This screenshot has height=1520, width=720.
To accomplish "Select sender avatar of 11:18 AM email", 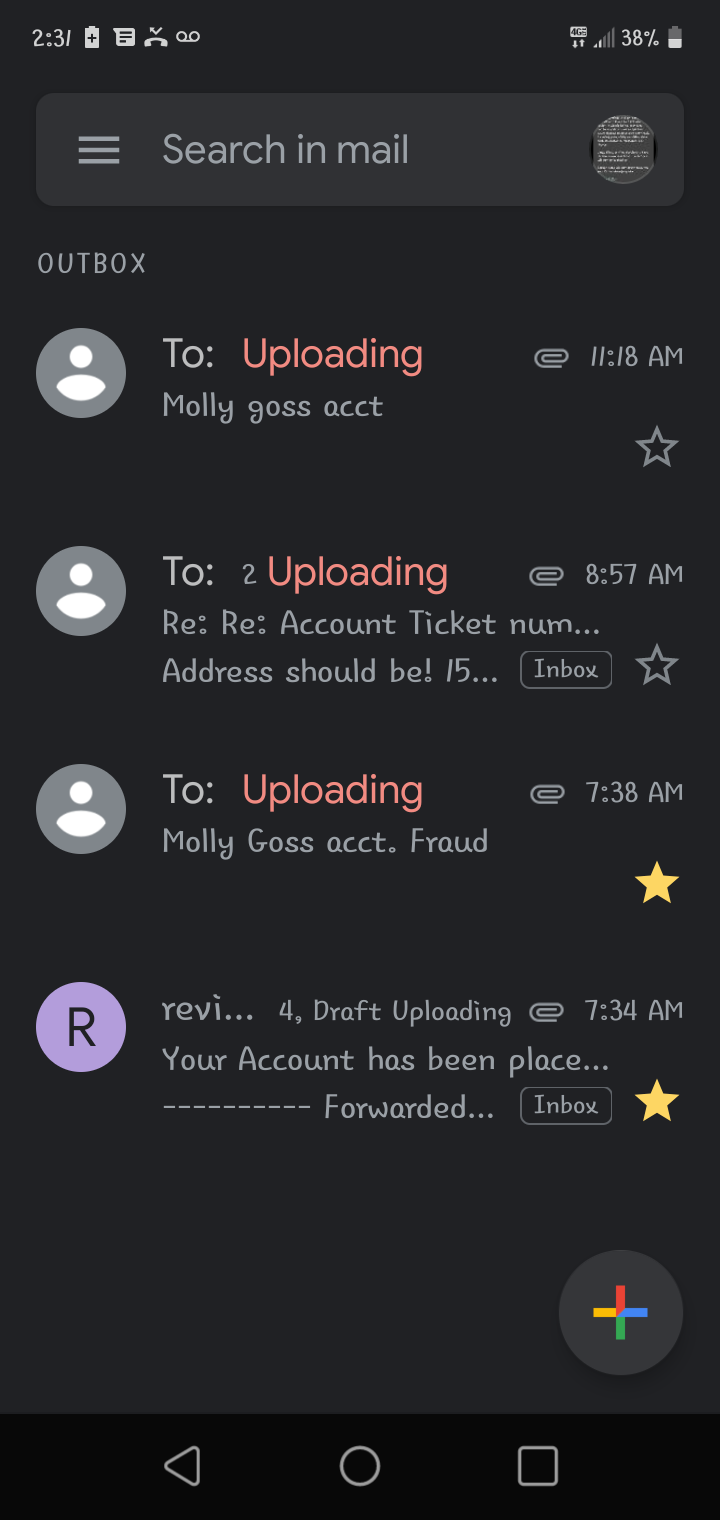I will coord(81,373).
